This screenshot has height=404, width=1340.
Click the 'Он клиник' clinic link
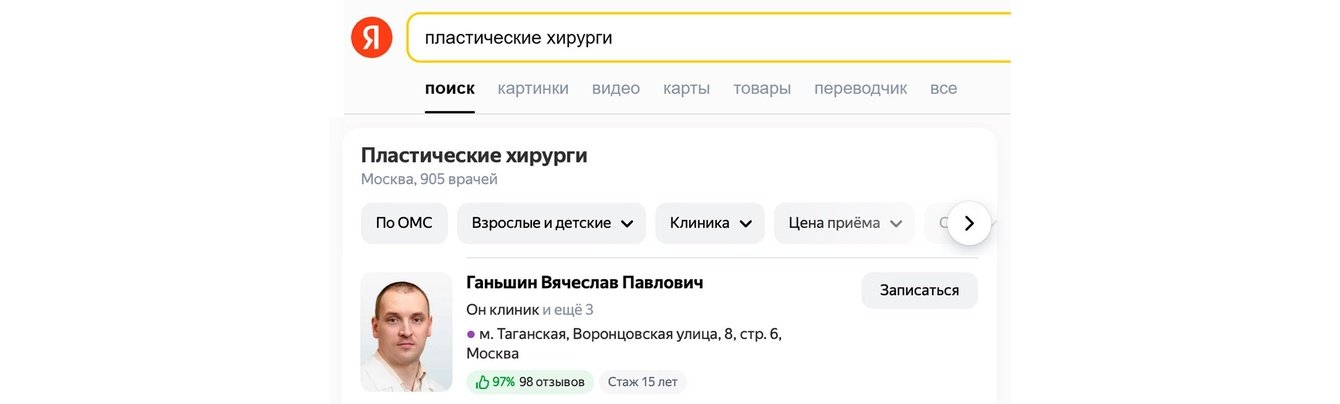coord(502,309)
